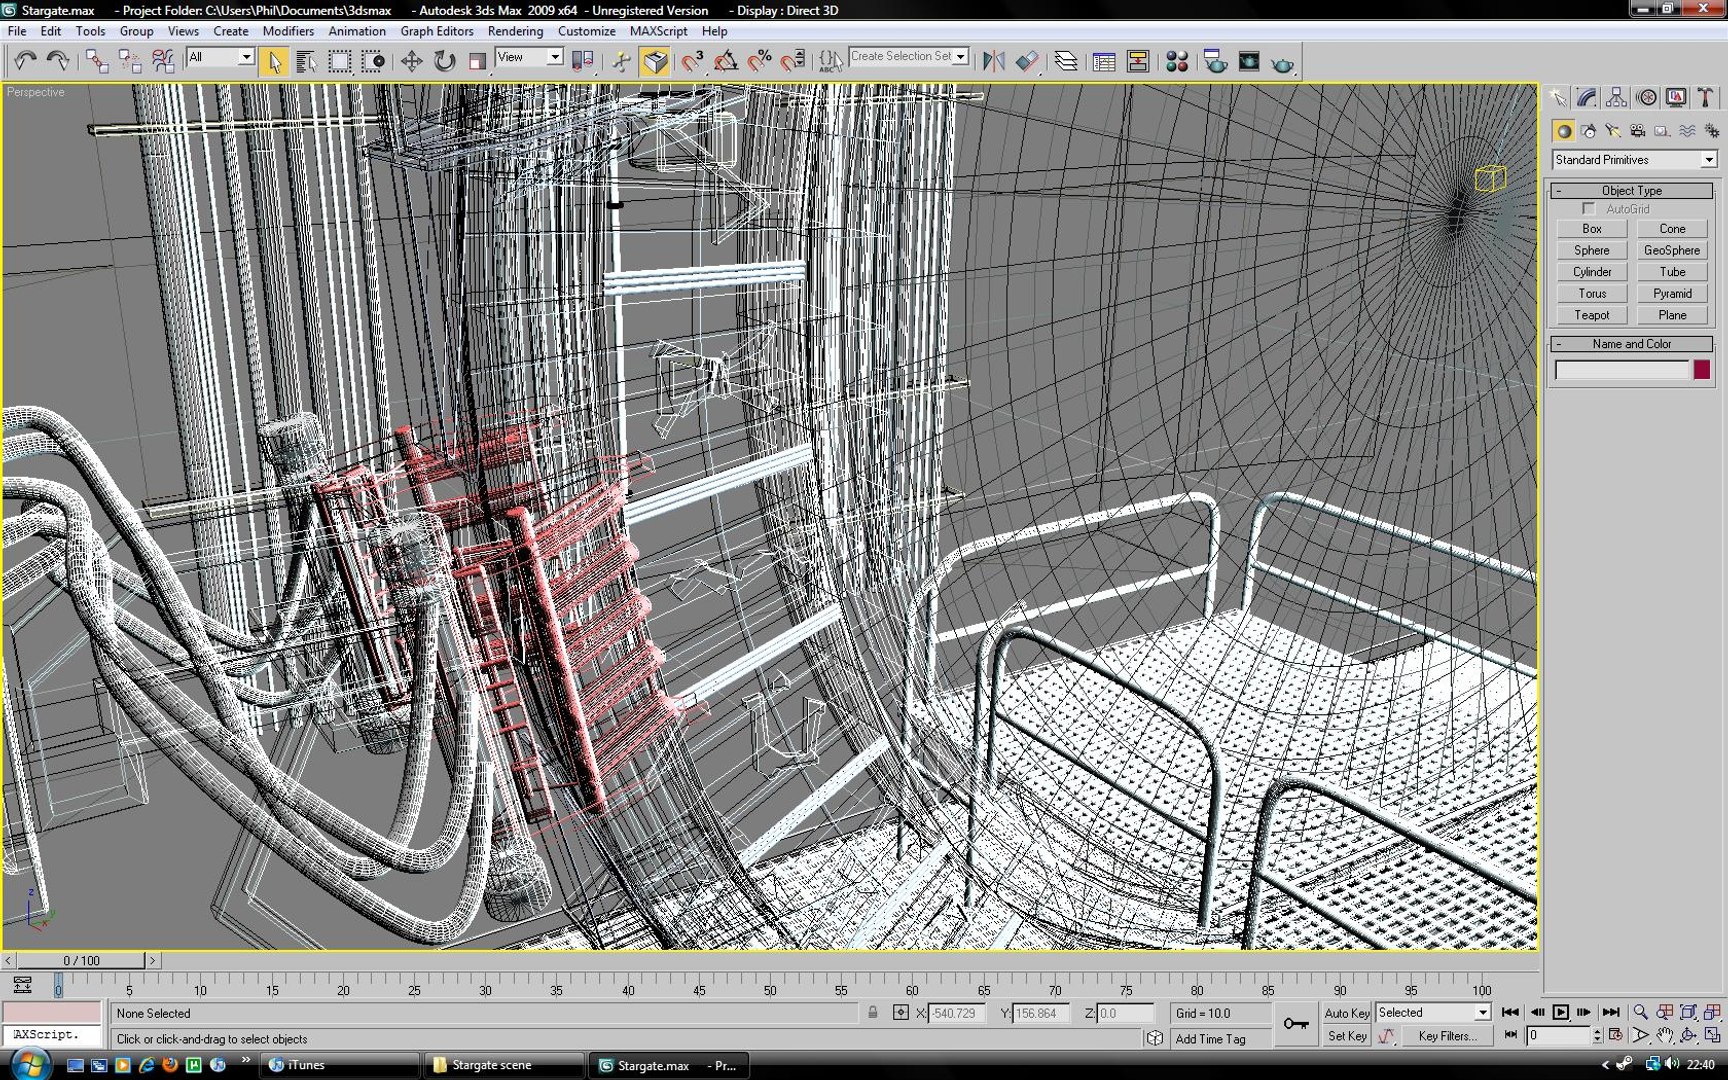Toggle Auto Key animation mode
1728x1080 pixels.
coord(1347,1013)
